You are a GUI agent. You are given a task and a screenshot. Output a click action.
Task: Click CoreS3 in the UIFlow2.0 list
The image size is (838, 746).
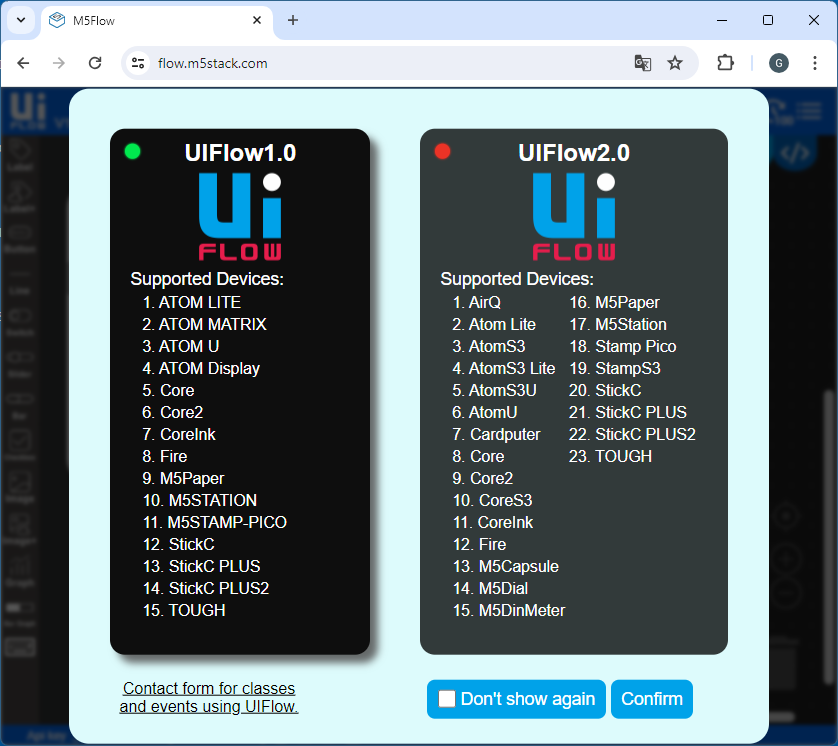[506, 500]
